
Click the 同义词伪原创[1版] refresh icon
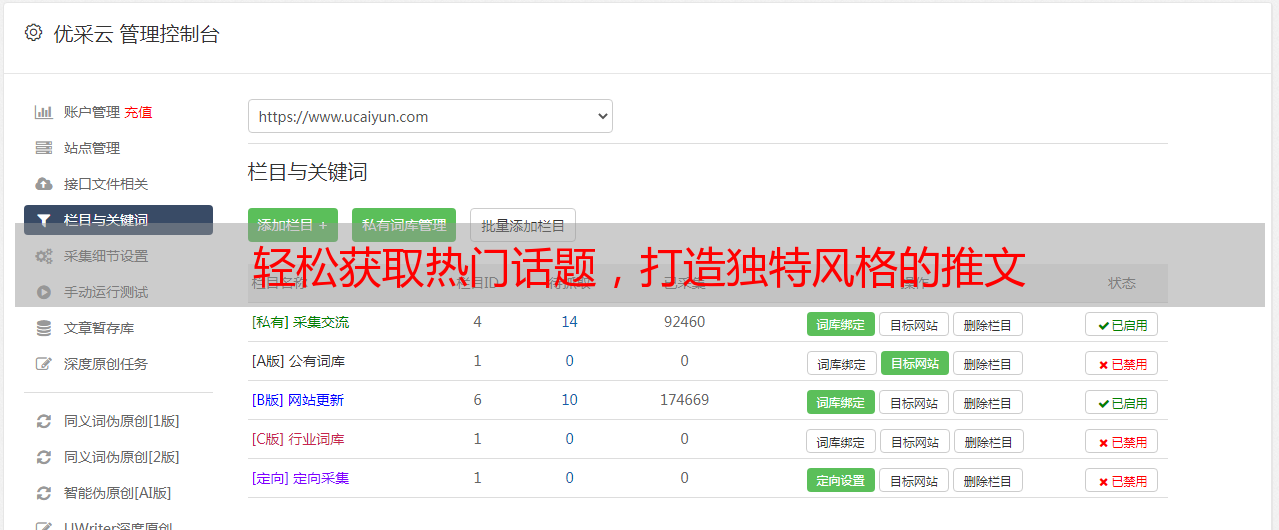pos(44,421)
